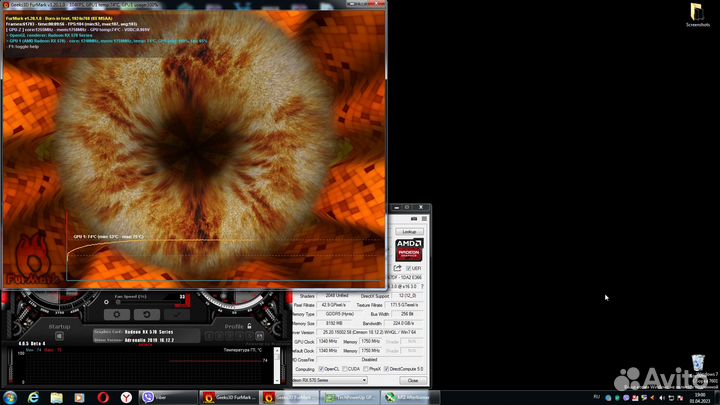Open Windows Explorer folder taskbar icon
The width and height of the screenshot is (720, 405).
56,397
